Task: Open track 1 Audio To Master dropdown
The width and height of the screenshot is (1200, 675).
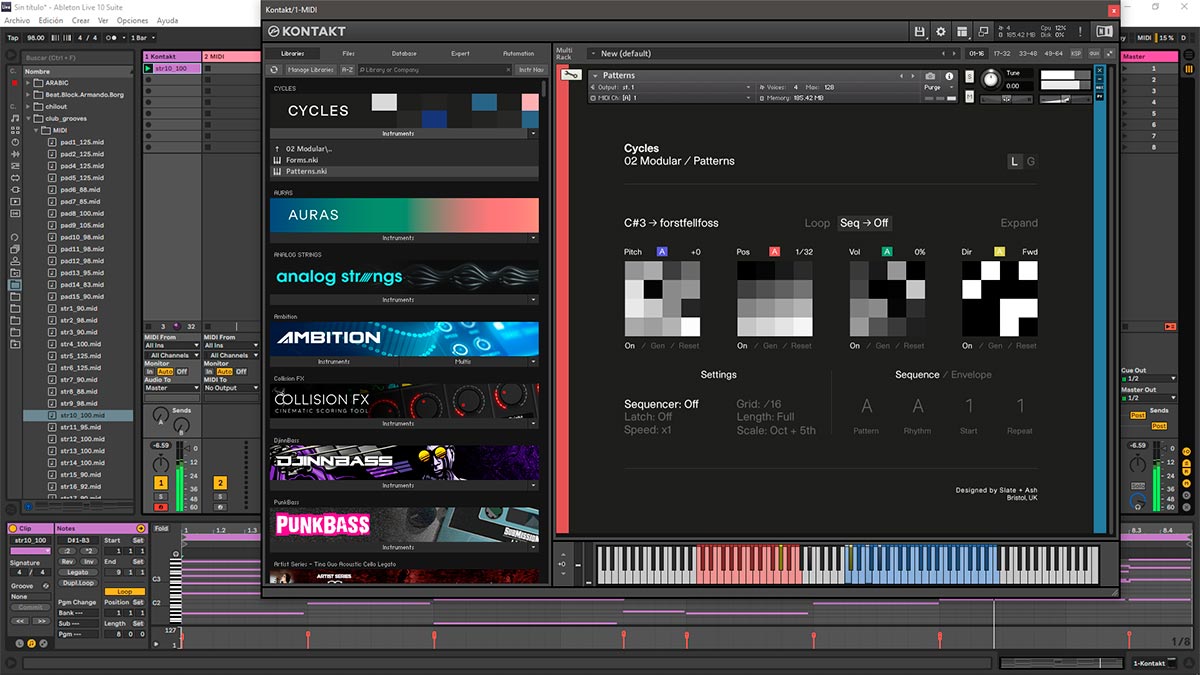Action: click(x=172, y=388)
